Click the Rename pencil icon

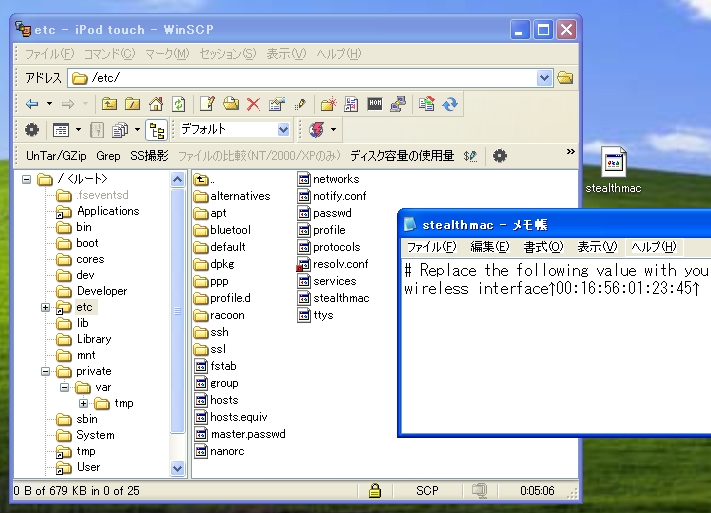(x=300, y=104)
